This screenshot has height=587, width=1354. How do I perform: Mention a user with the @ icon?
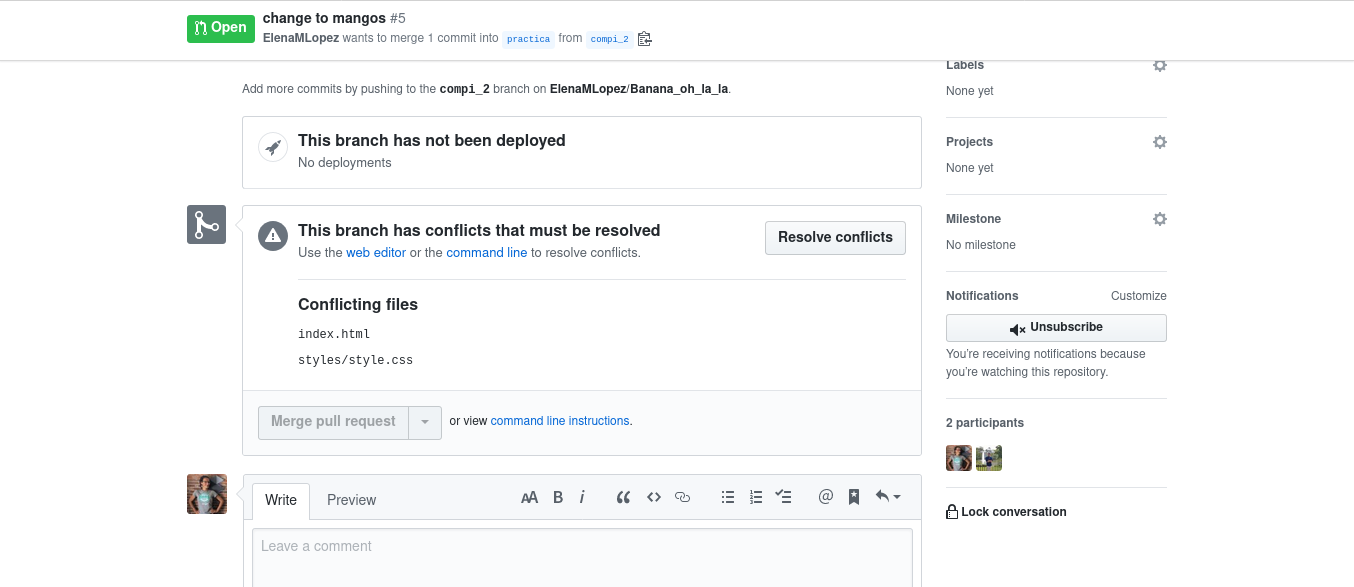coord(825,497)
